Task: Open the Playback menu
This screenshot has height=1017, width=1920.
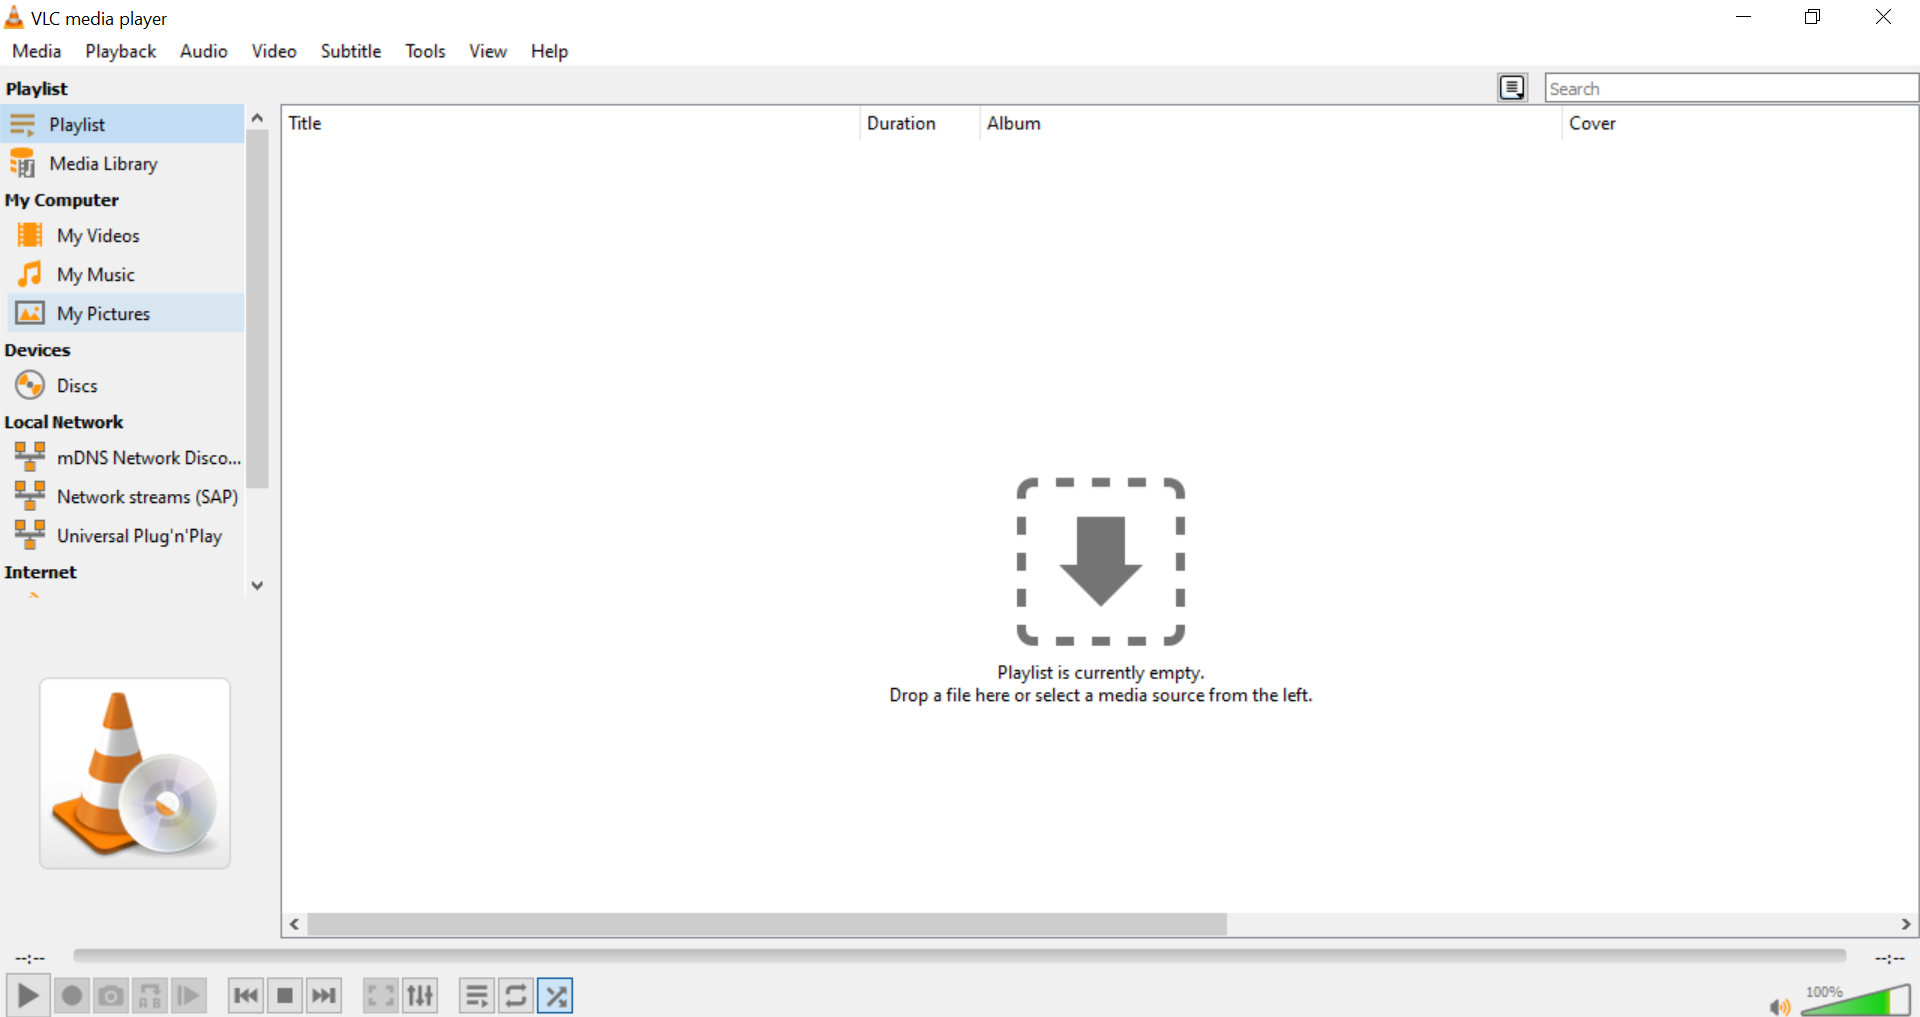Action: coord(121,51)
